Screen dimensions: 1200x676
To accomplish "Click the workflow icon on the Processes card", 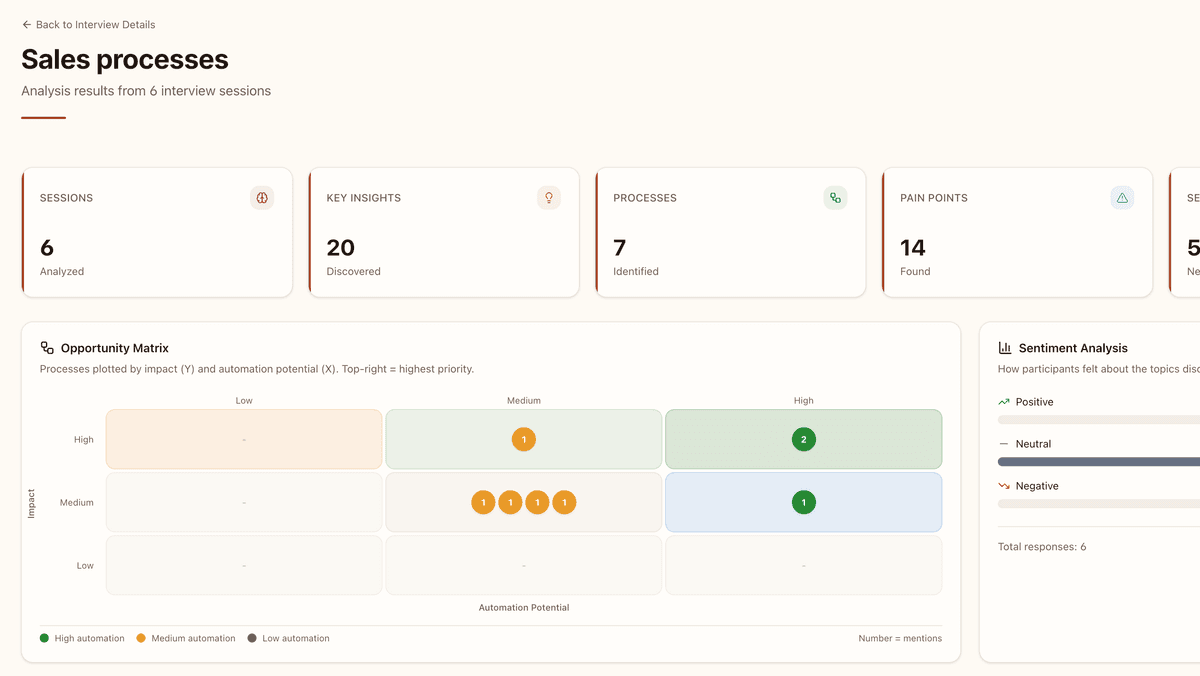I will coord(835,197).
